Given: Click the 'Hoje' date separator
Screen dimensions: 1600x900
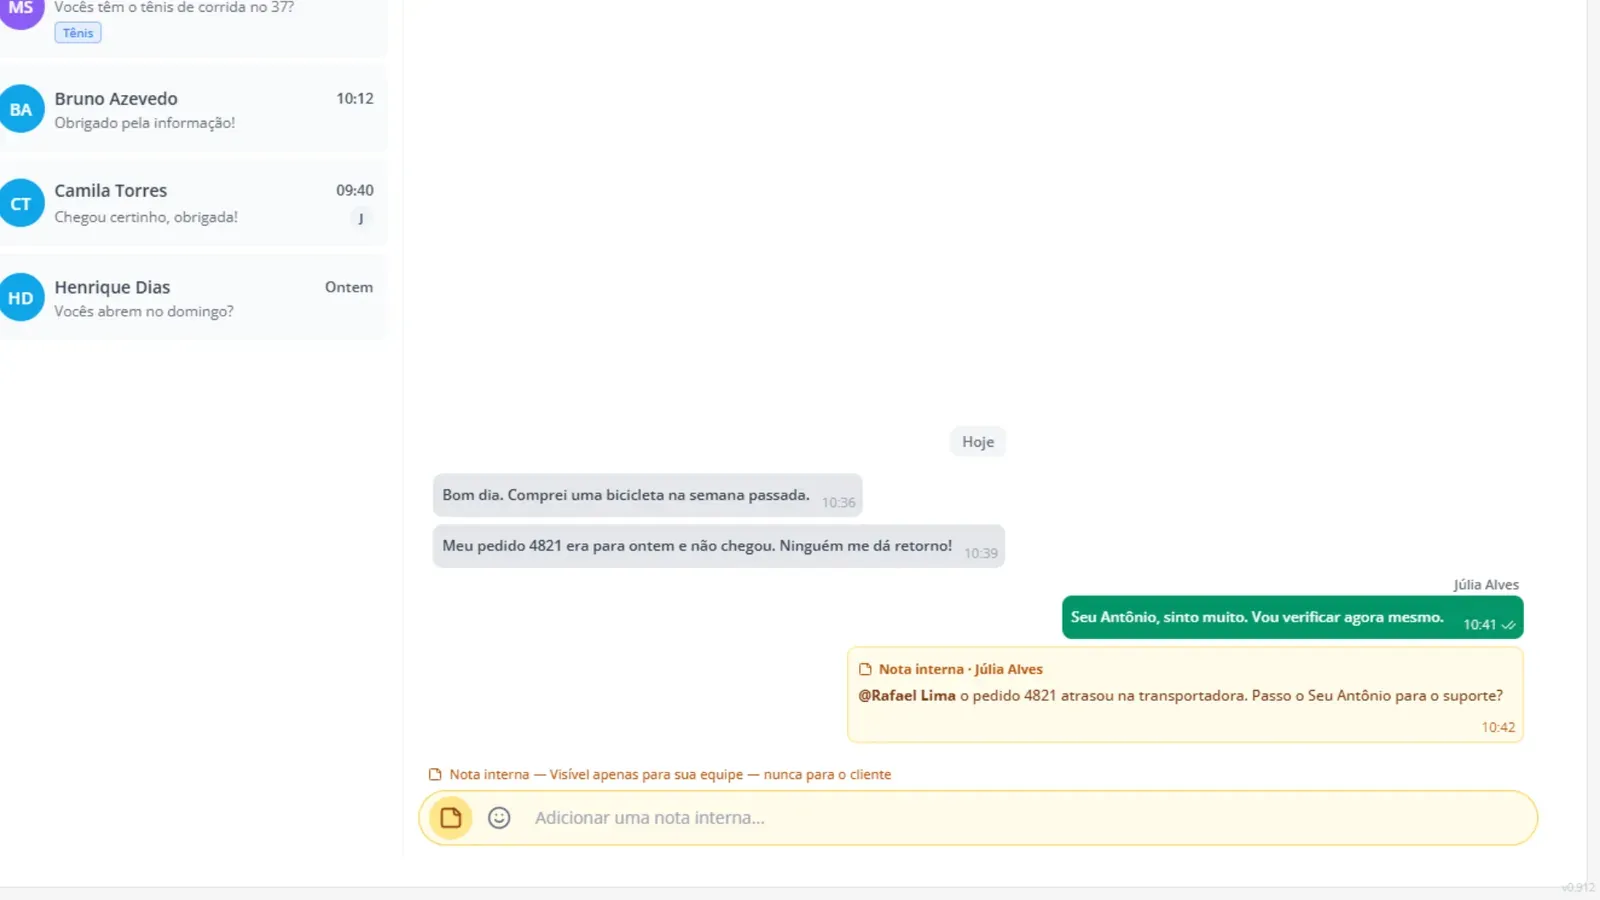Looking at the screenshot, I should coord(978,442).
